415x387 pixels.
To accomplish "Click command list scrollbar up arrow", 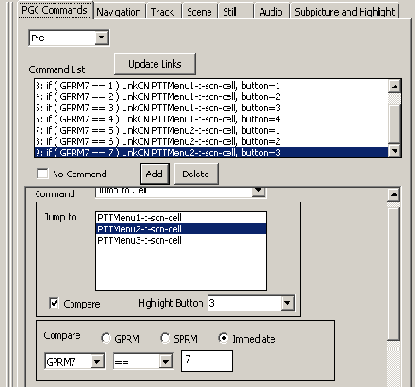I will (394, 86).
